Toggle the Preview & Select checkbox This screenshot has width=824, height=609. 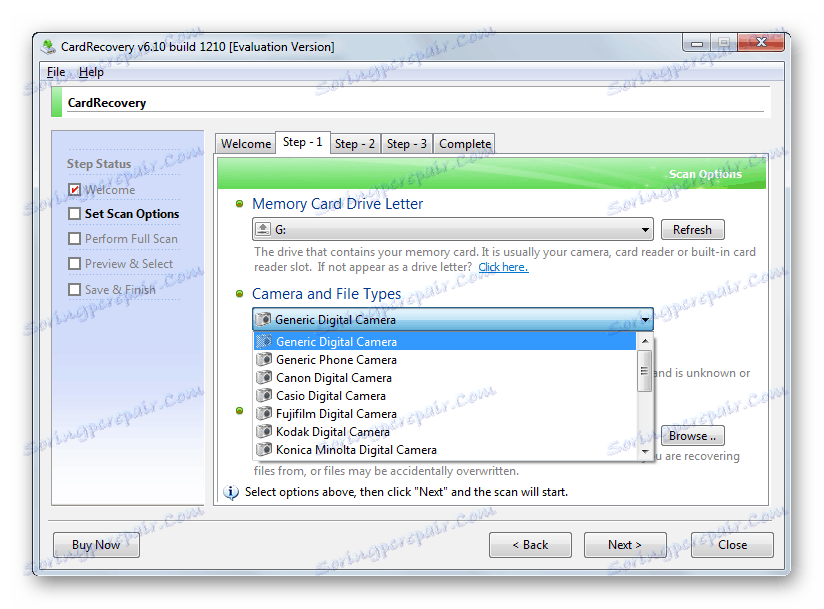(x=75, y=263)
